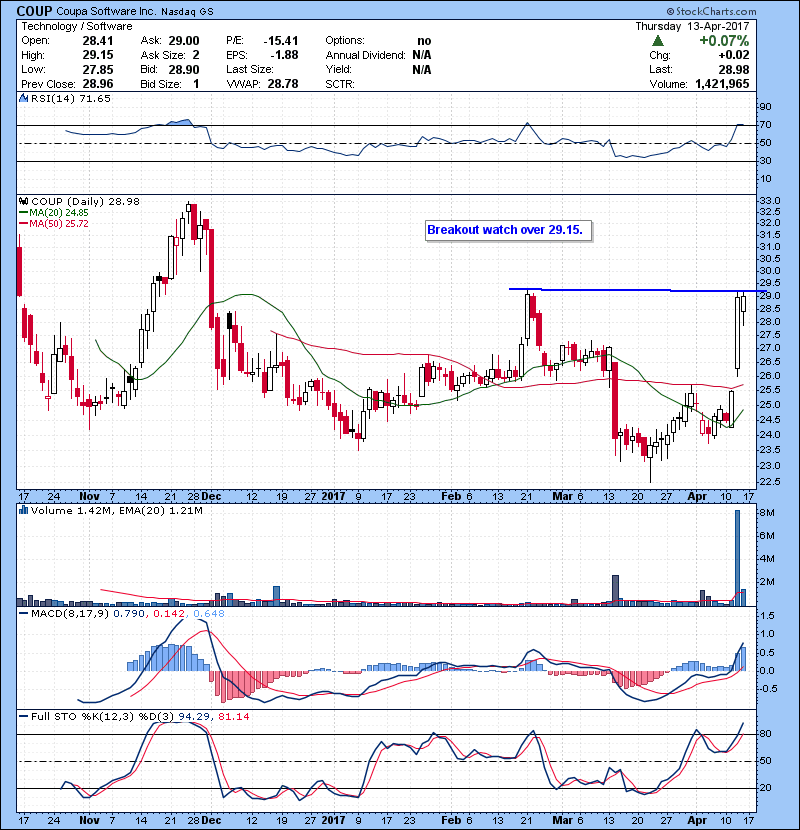
Task: Click the Chg value +0.02
Action: click(734, 55)
